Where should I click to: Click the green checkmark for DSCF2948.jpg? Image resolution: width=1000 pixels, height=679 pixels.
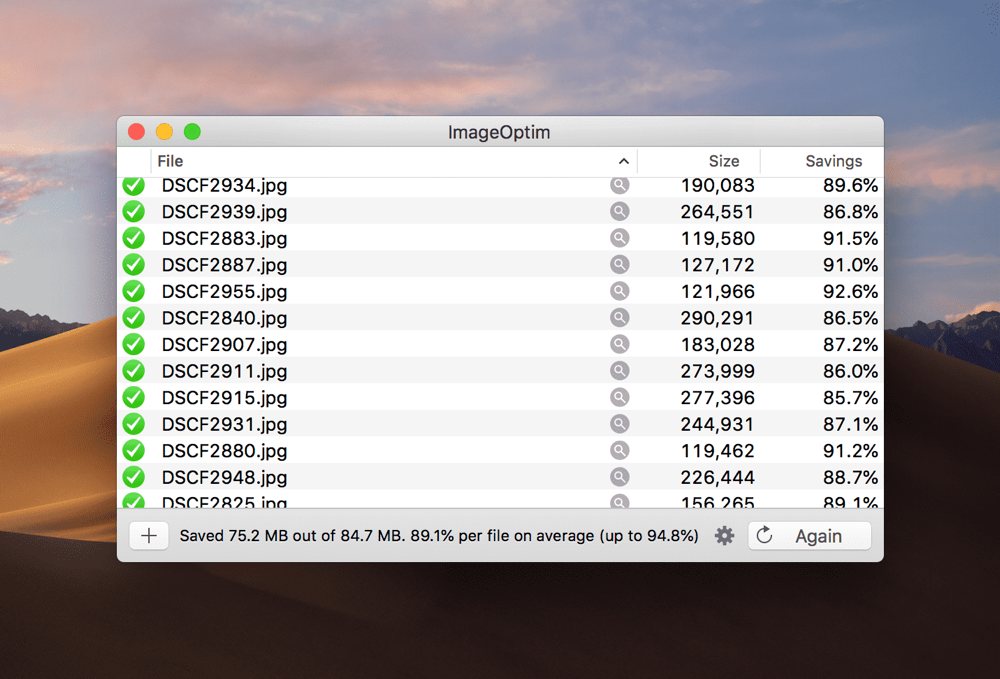133,477
